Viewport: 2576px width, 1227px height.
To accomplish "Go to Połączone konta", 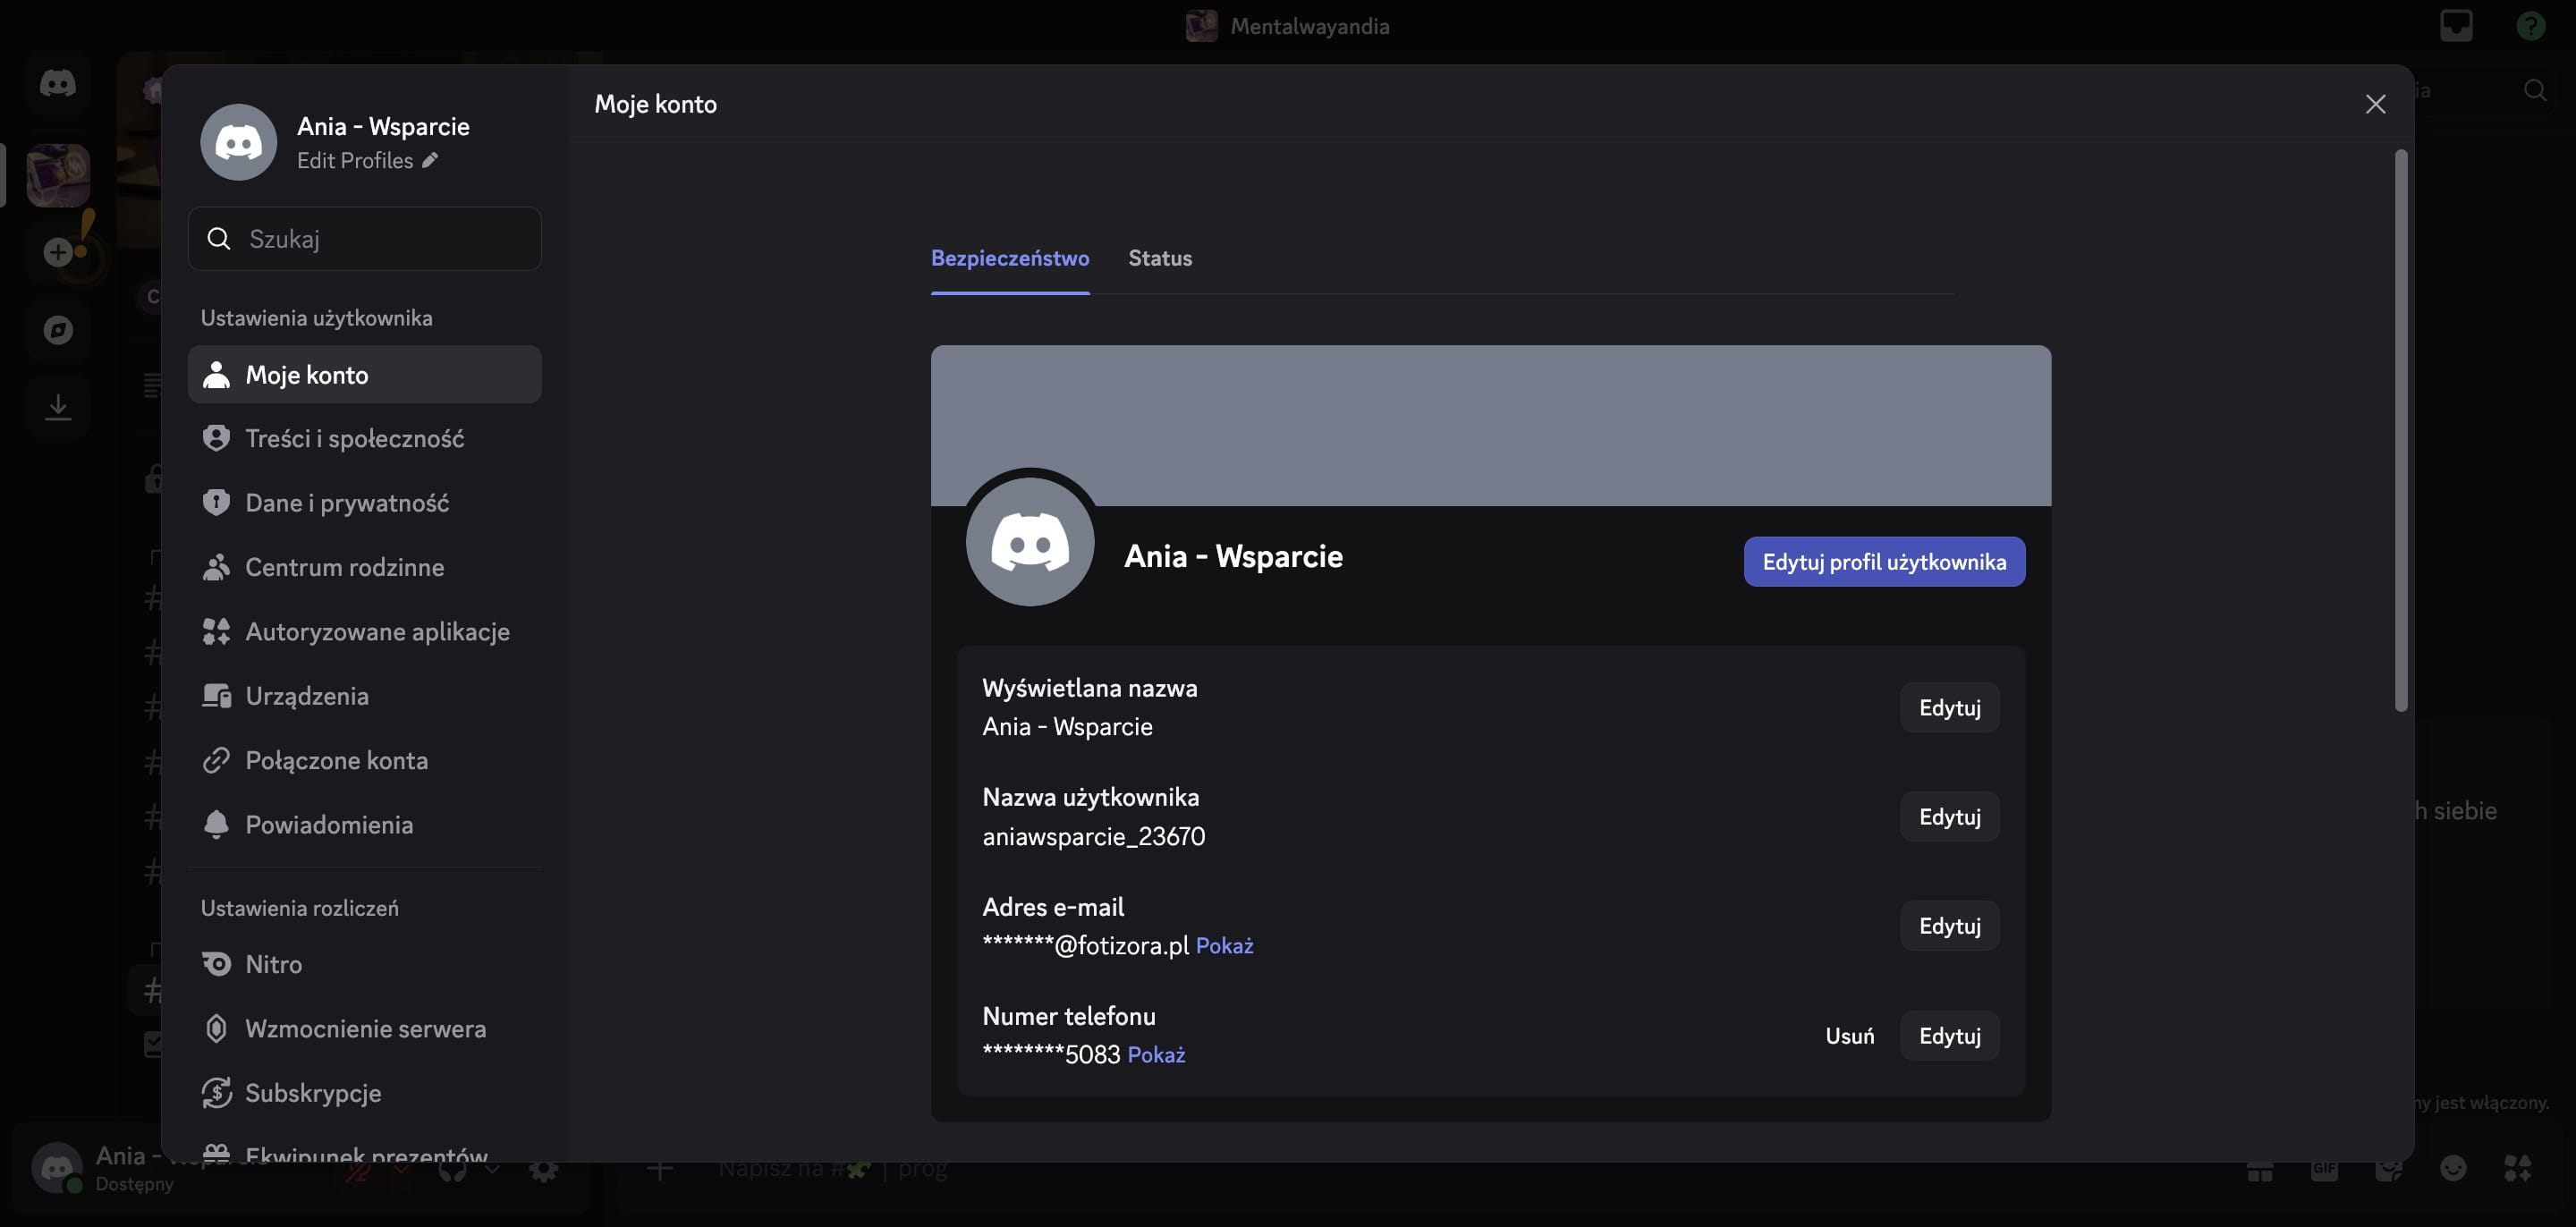I will click(365, 760).
